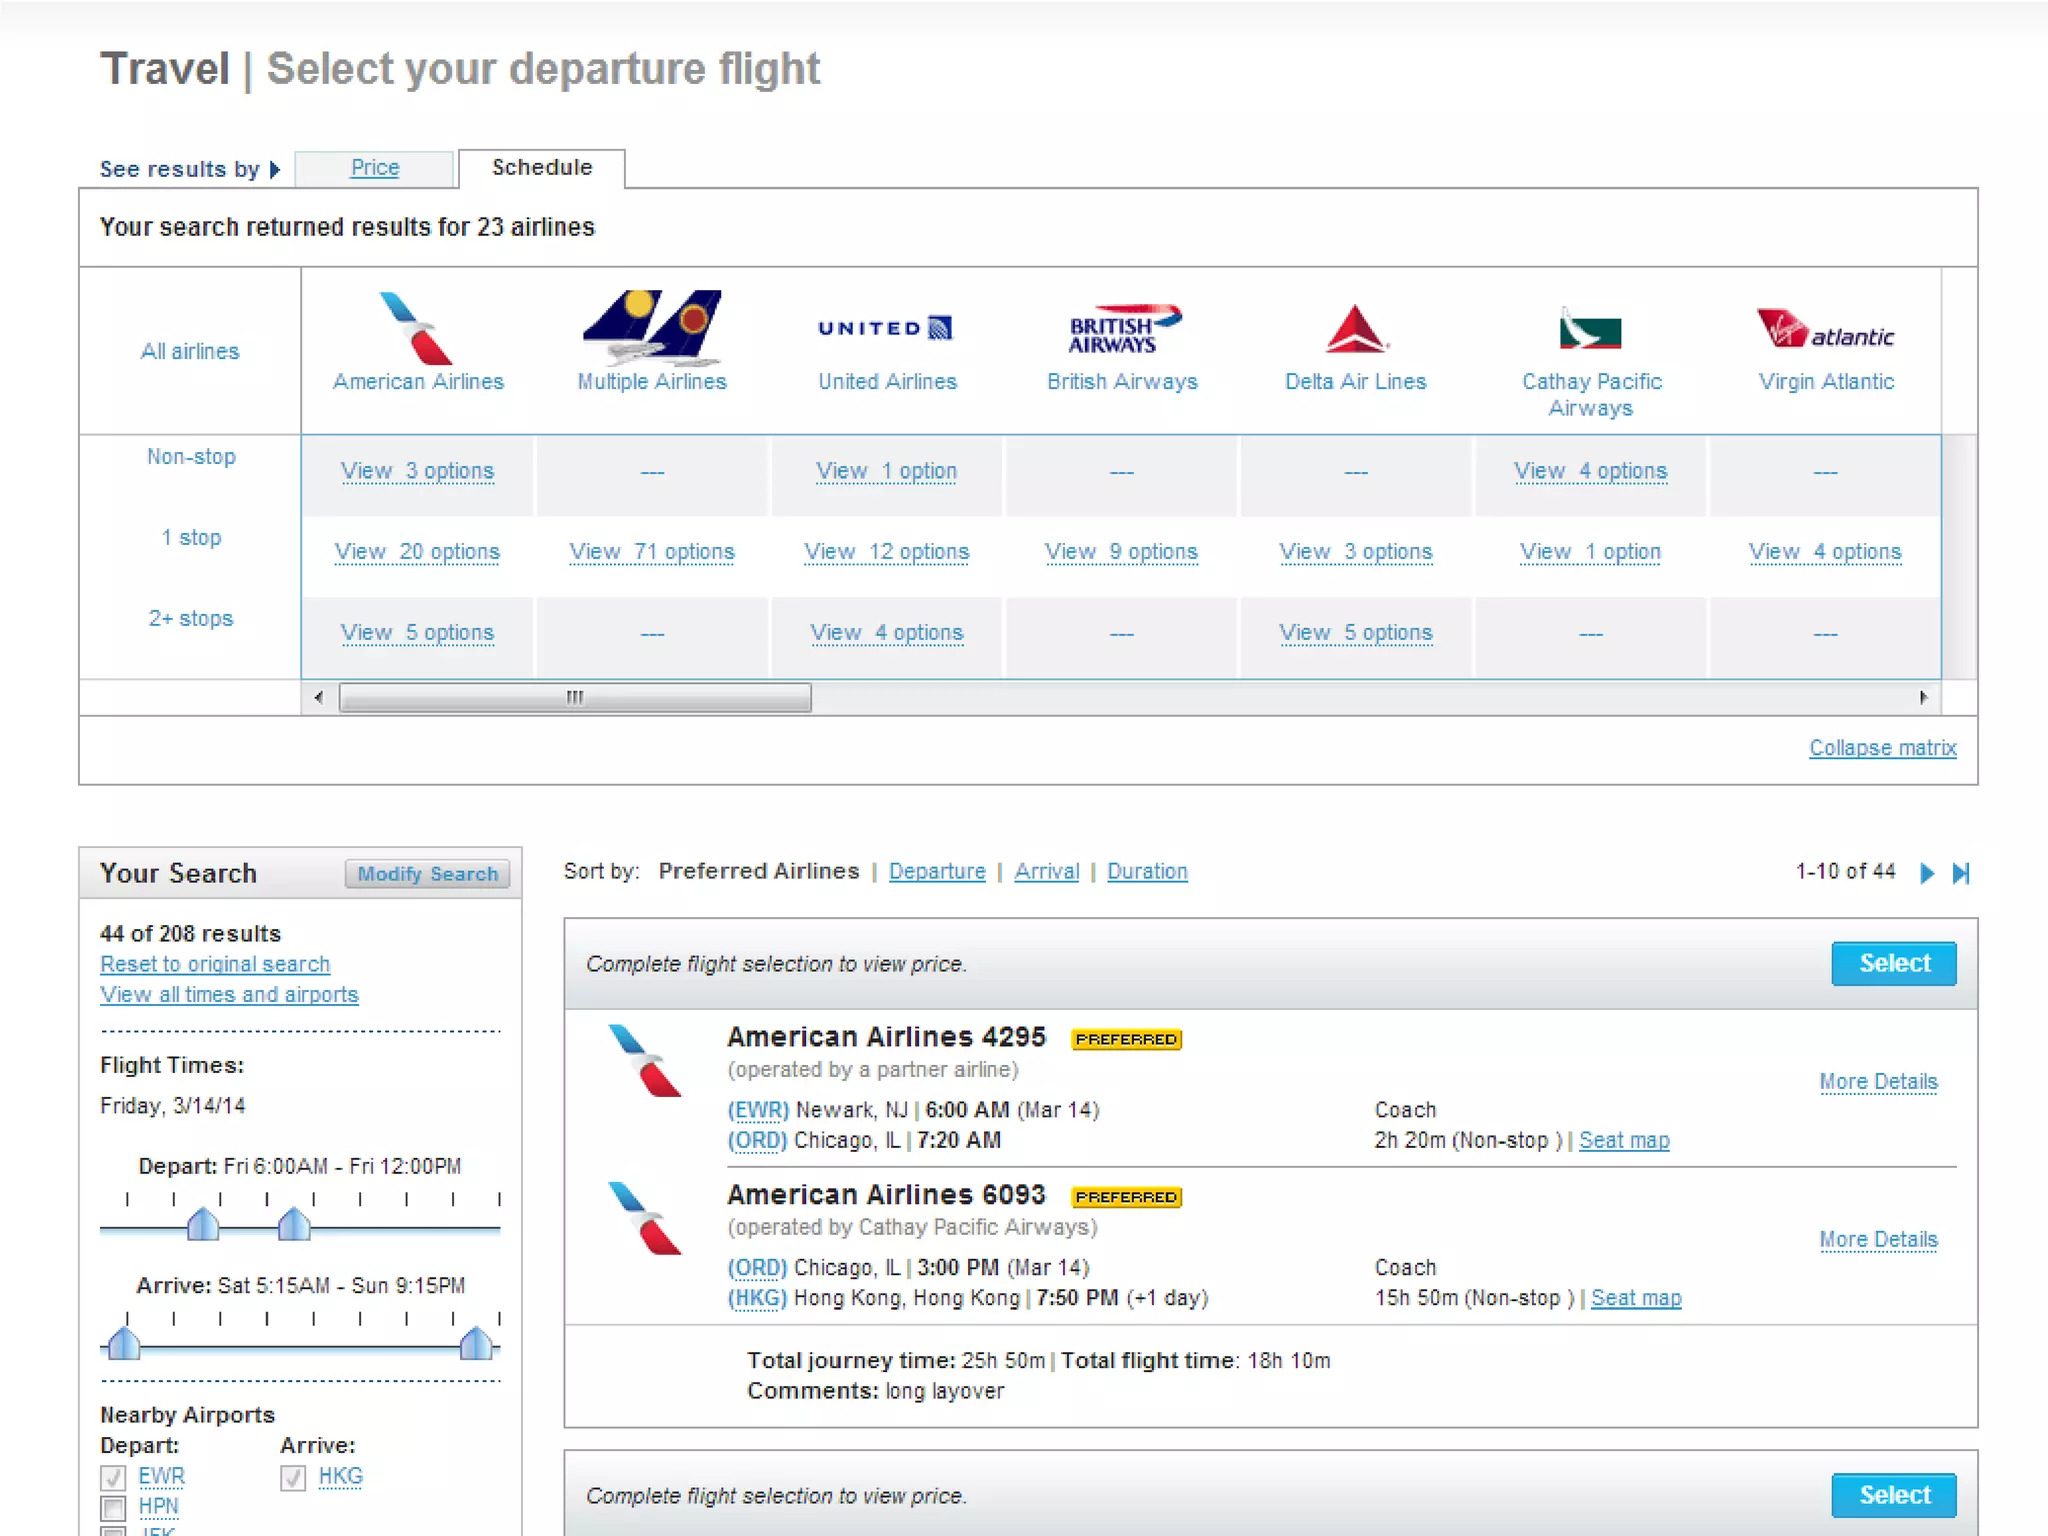This screenshot has height=1536, width=2048.
Task: Click the Multiple Airlines tail logos
Action: (652, 326)
